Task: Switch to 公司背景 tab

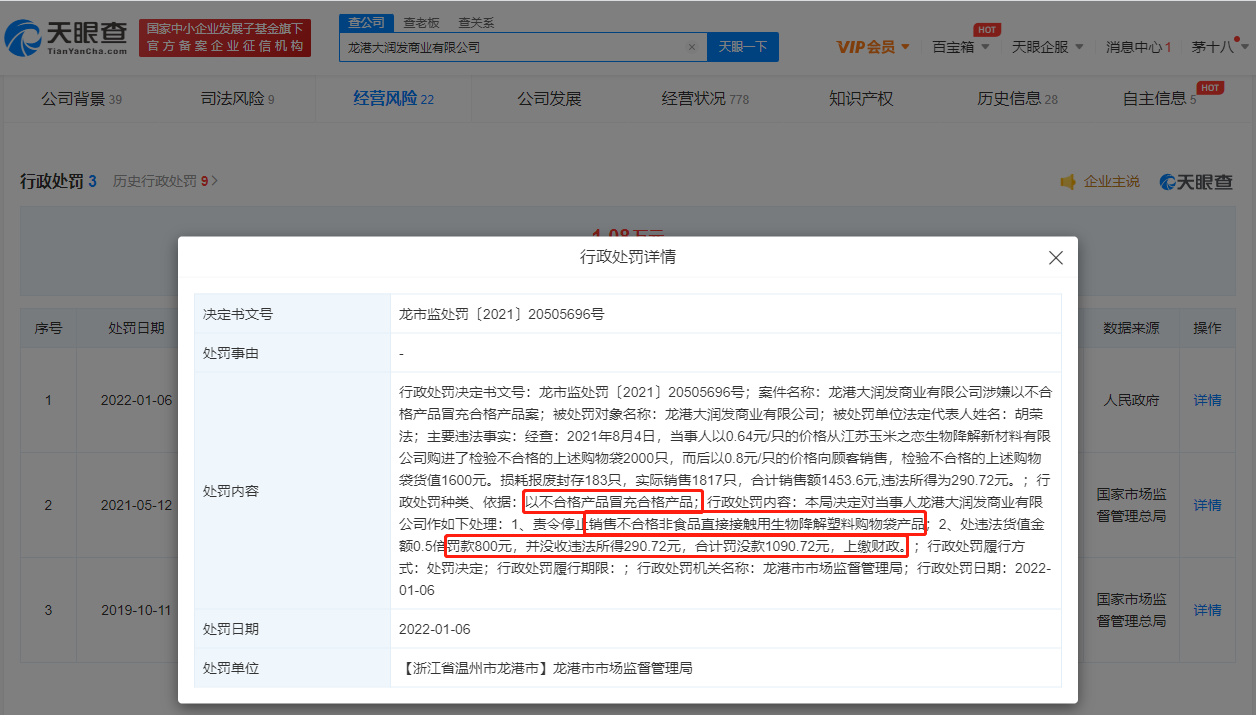Action: pyautogui.click(x=81, y=99)
